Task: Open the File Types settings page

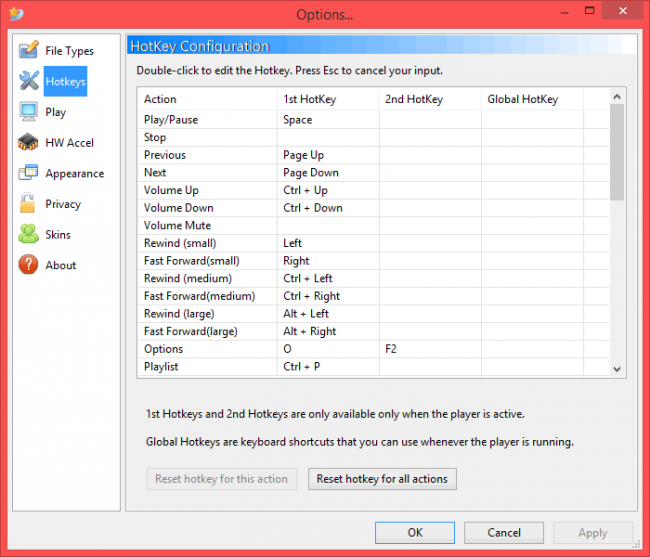Action: click(x=69, y=51)
